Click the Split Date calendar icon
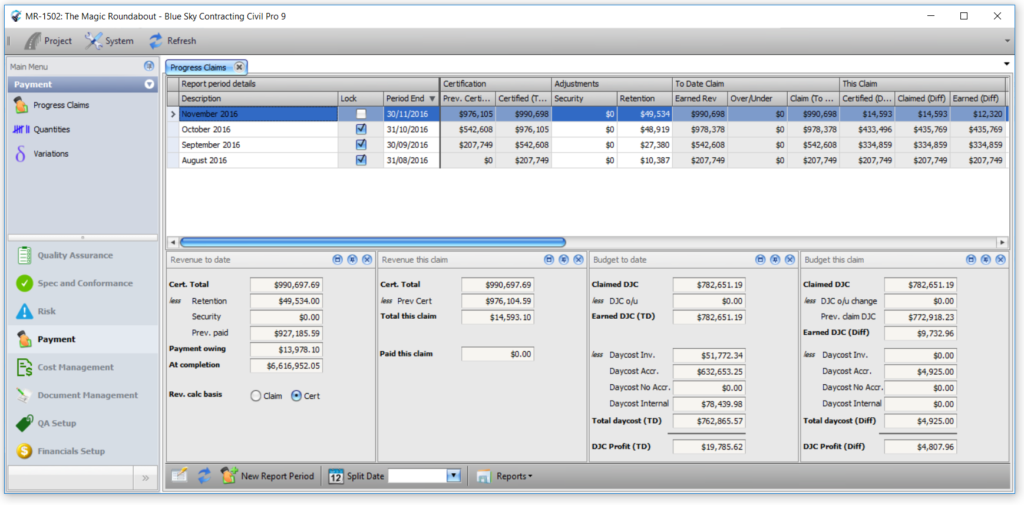 [x=336, y=476]
